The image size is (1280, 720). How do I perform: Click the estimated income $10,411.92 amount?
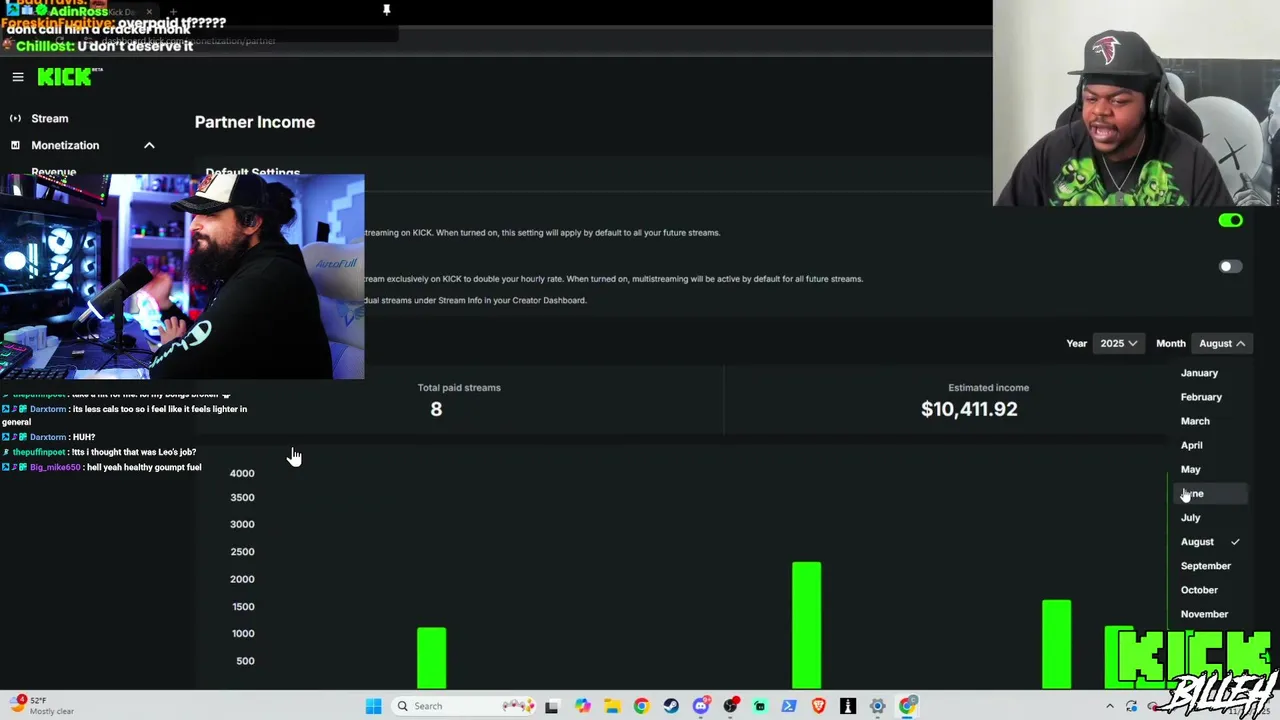[x=969, y=409]
